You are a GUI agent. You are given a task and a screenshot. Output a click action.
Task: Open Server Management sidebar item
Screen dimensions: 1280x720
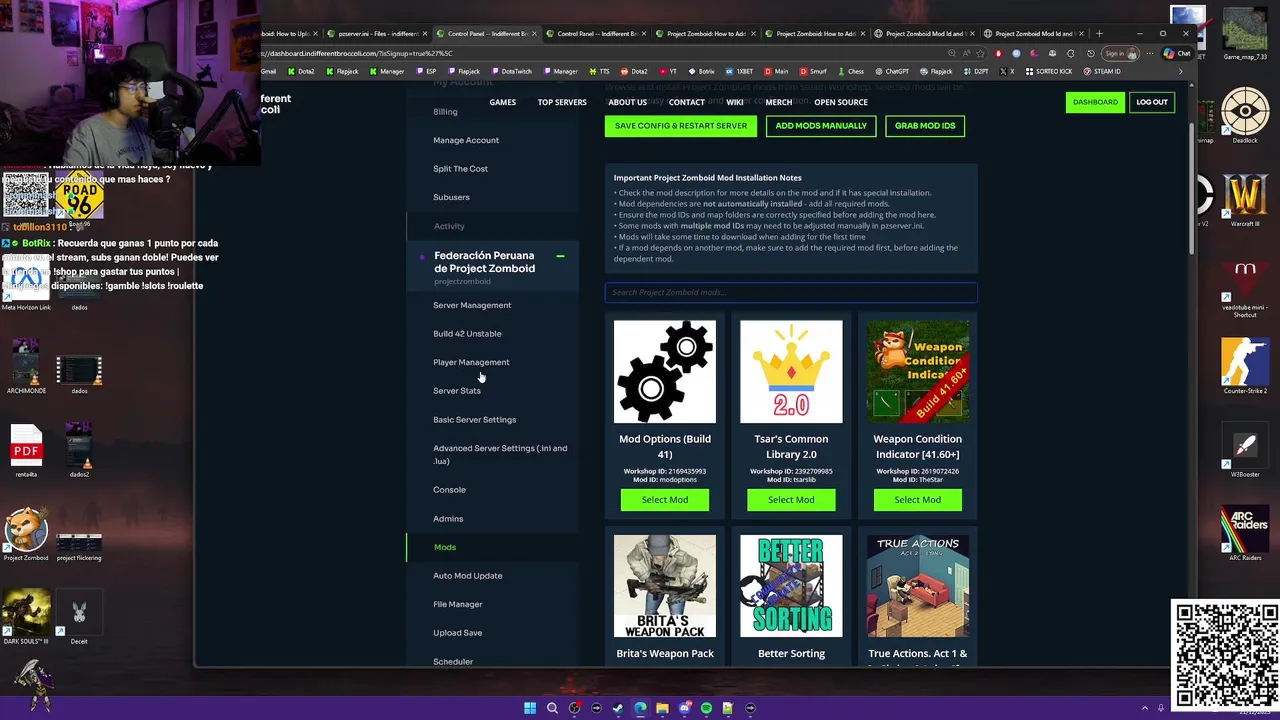click(x=472, y=305)
